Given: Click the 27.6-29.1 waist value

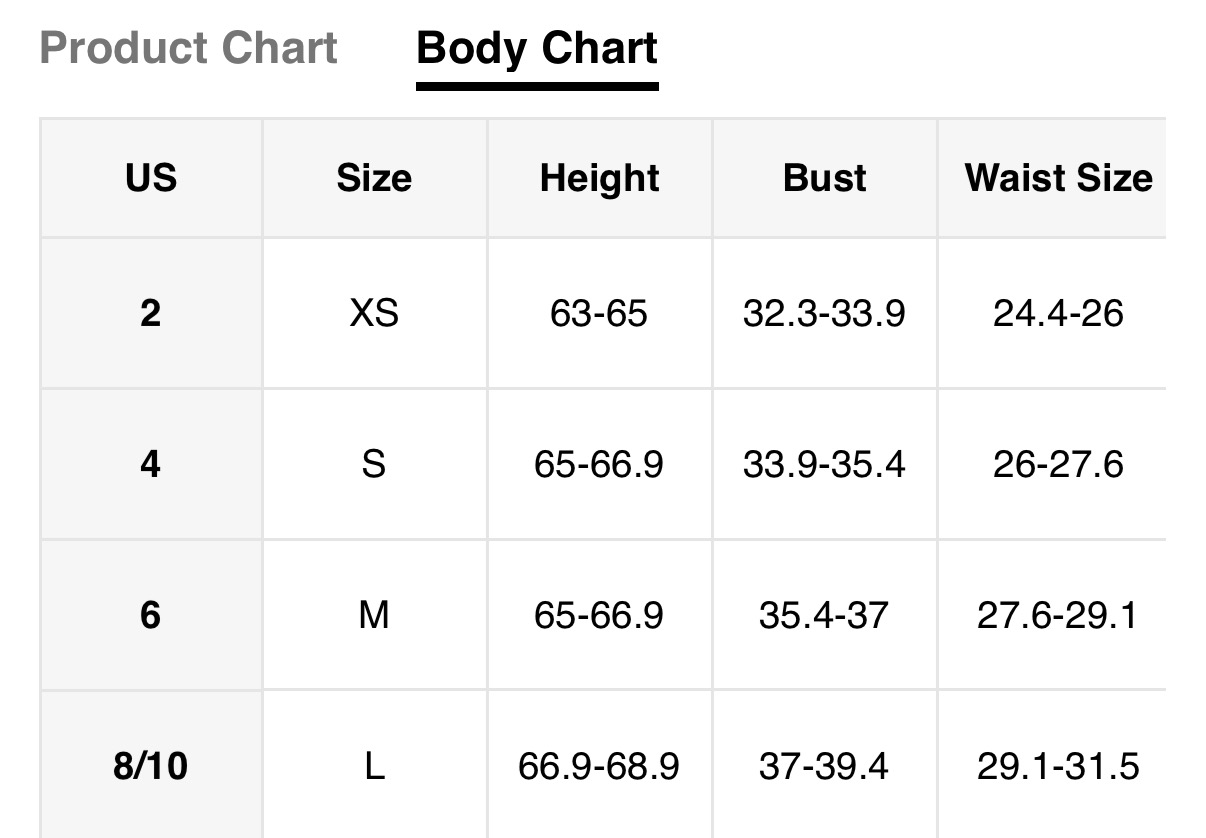Looking at the screenshot, I should pos(1057,615).
